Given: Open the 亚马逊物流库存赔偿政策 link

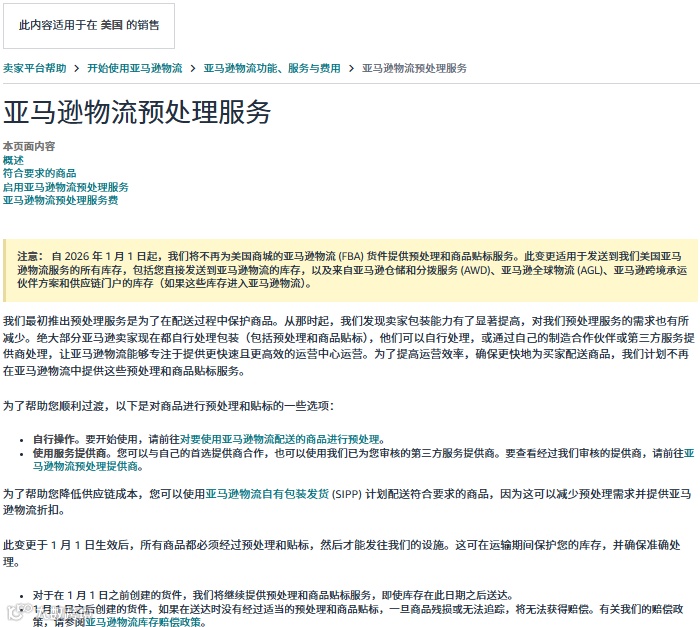Looking at the screenshot, I should point(142,622).
